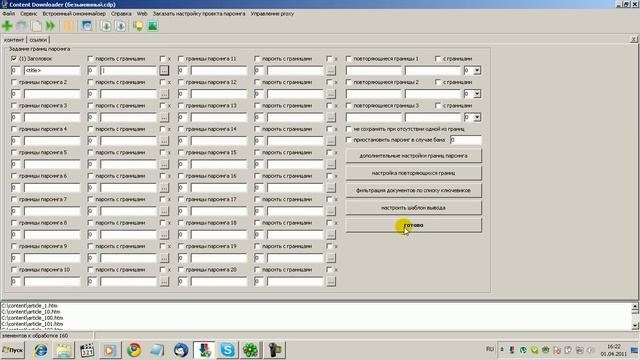
Task: Click the picture image toolbar icon
Action: 153,26
